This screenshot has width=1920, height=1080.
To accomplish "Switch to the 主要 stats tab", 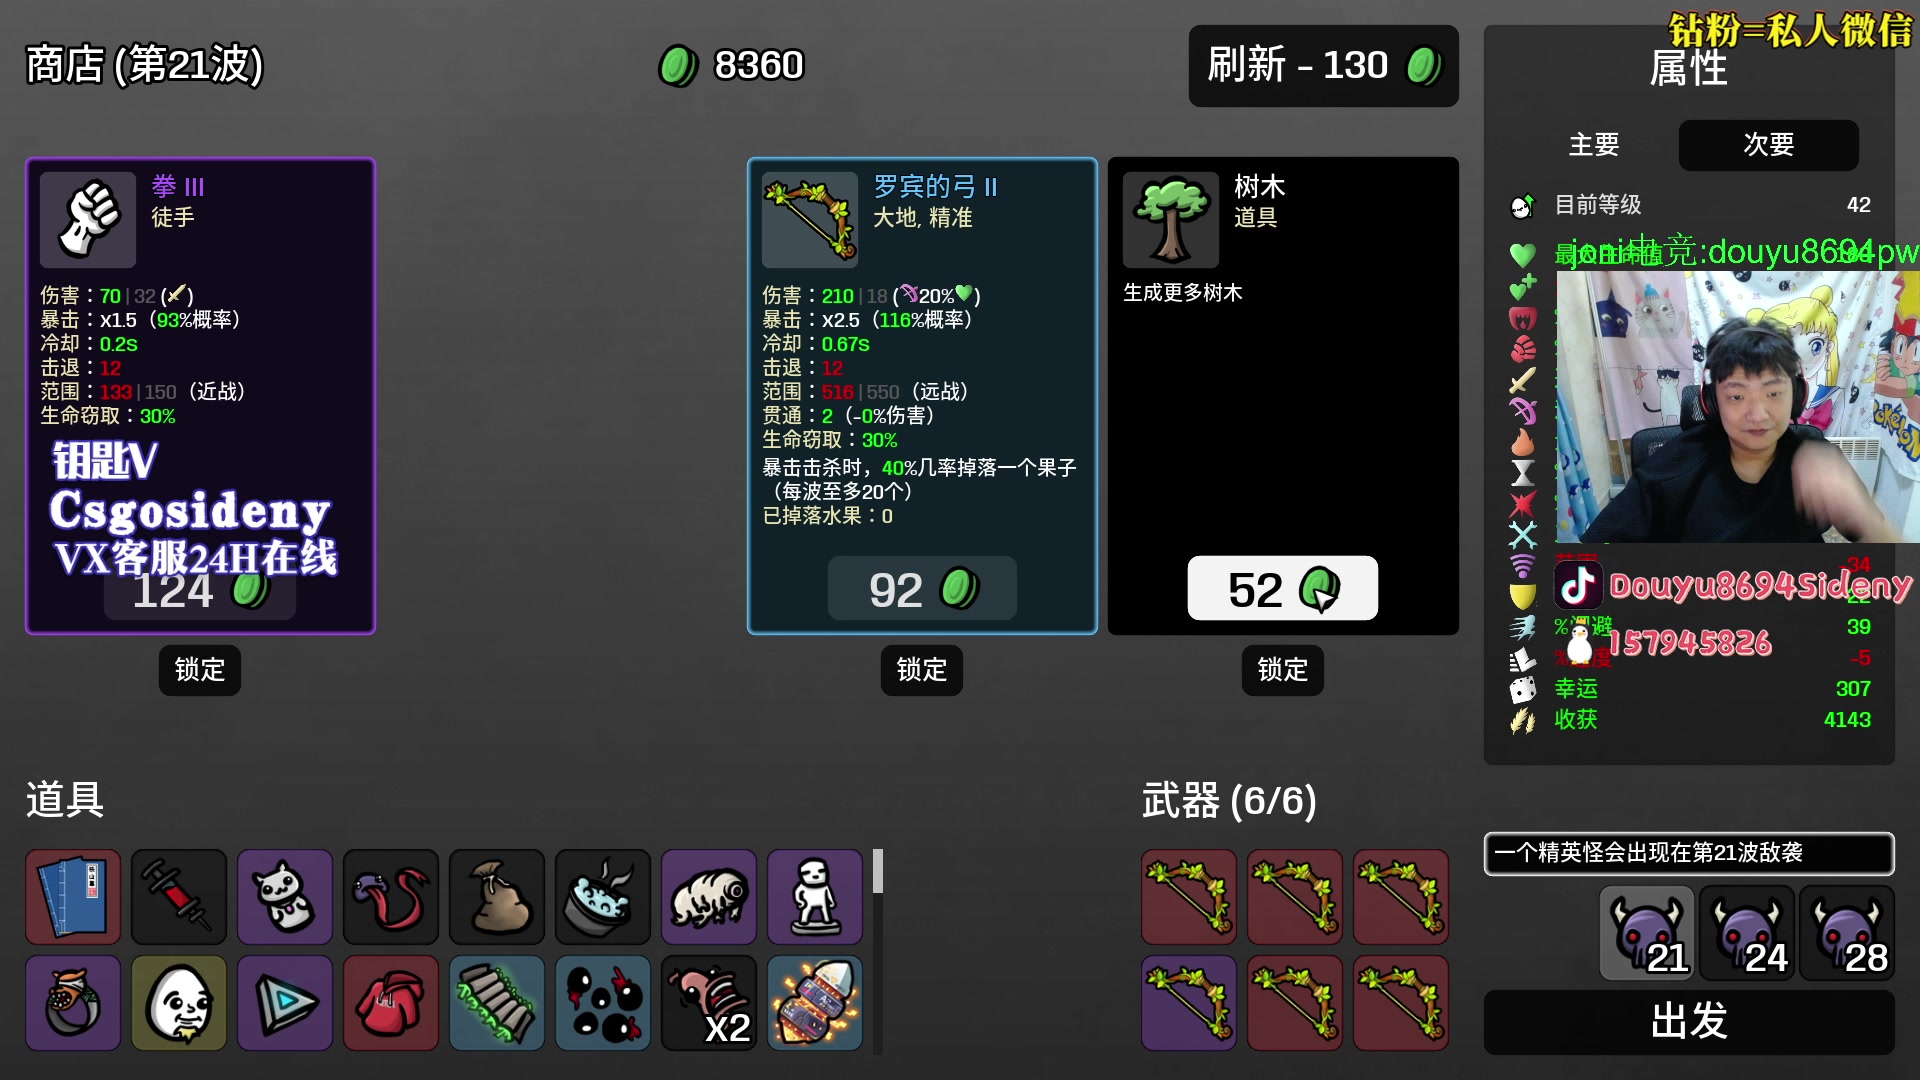I will tap(1594, 145).
